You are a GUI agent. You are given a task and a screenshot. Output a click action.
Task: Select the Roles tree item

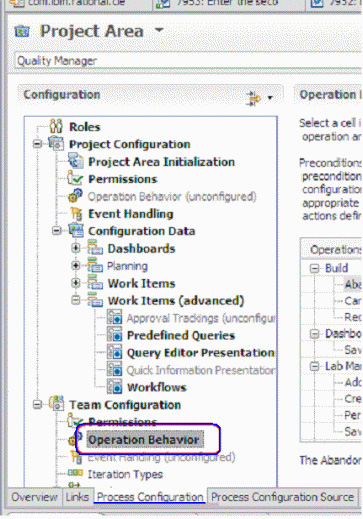(x=85, y=127)
